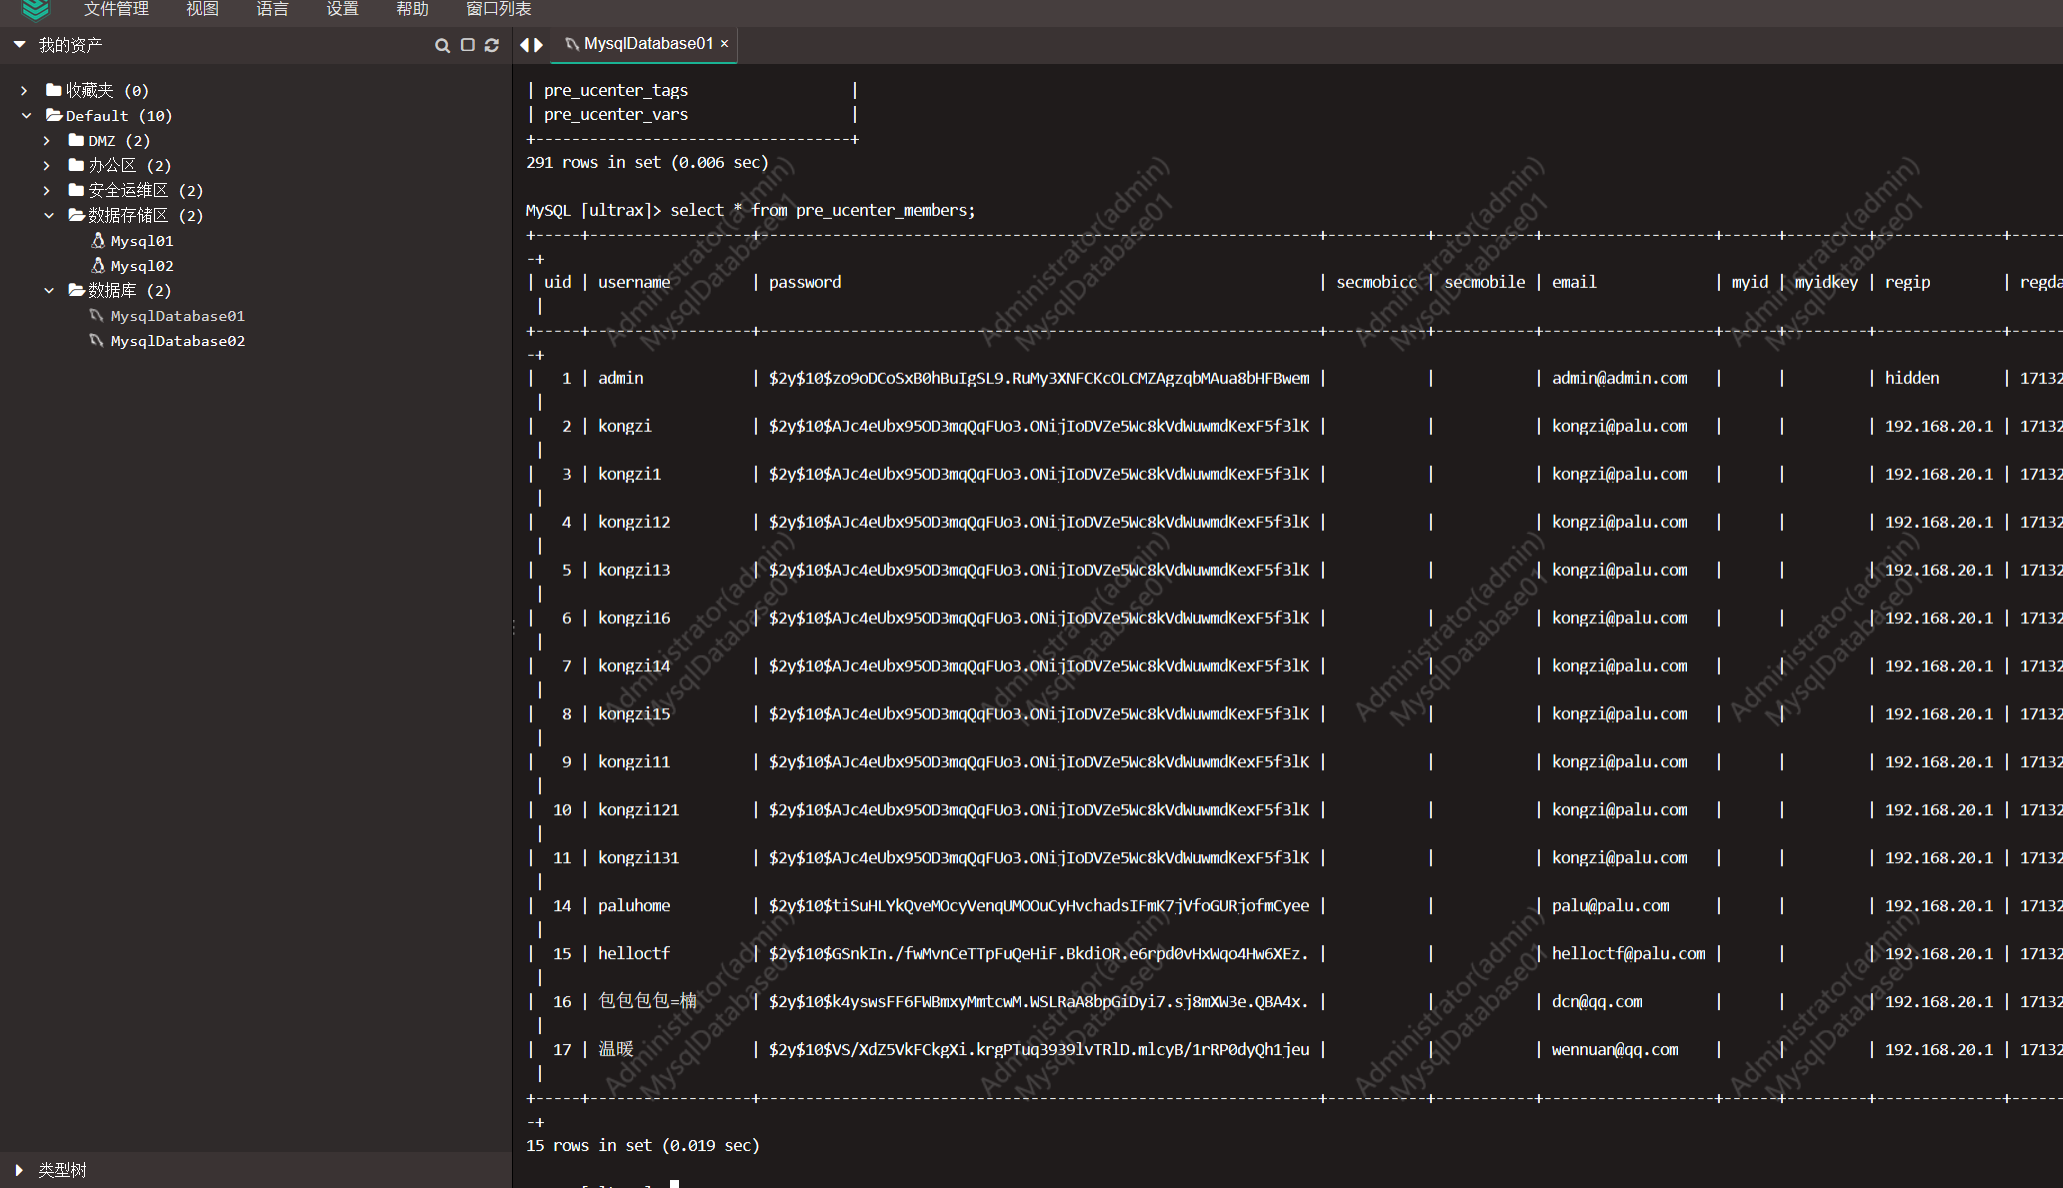Screen dimensions: 2063x1188
Task: Open the 语言 menu
Action: [272, 9]
